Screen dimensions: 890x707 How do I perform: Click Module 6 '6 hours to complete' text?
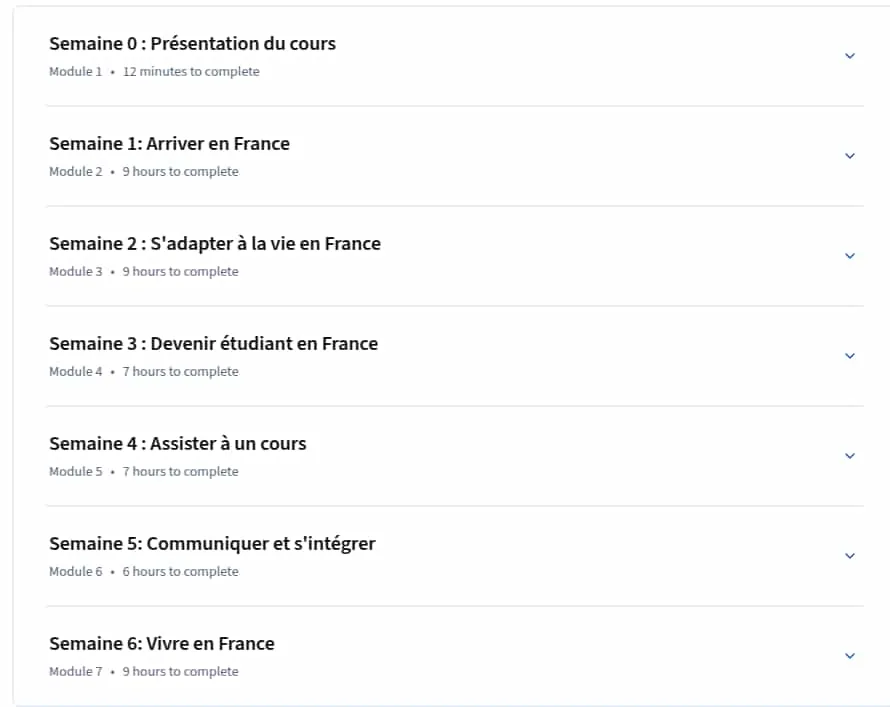pyautogui.click(x=180, y=571)
